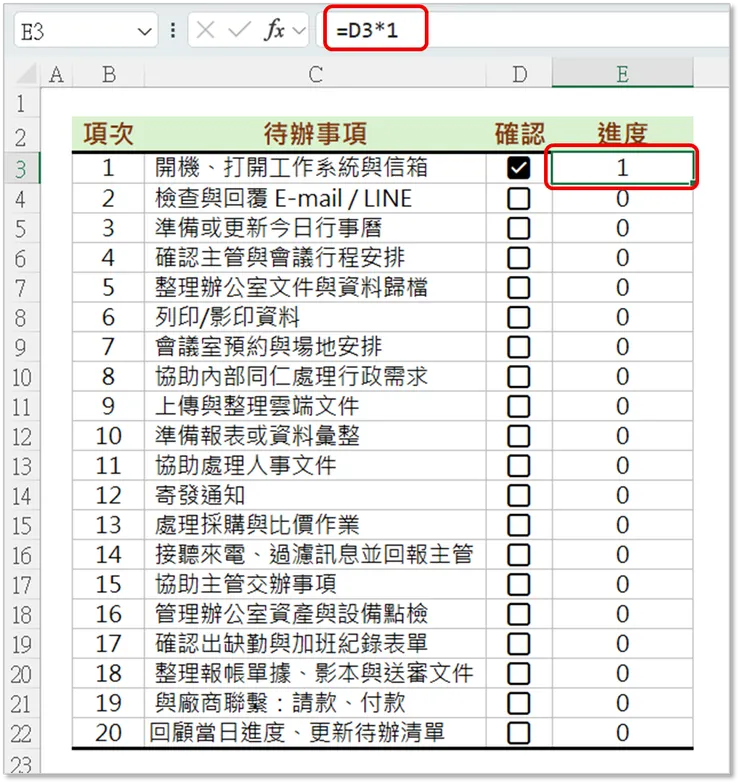Click item number 10 in 項次 column
Image resolution: width=740 pixels, height=784 pixels.
(x=108, y=436)
